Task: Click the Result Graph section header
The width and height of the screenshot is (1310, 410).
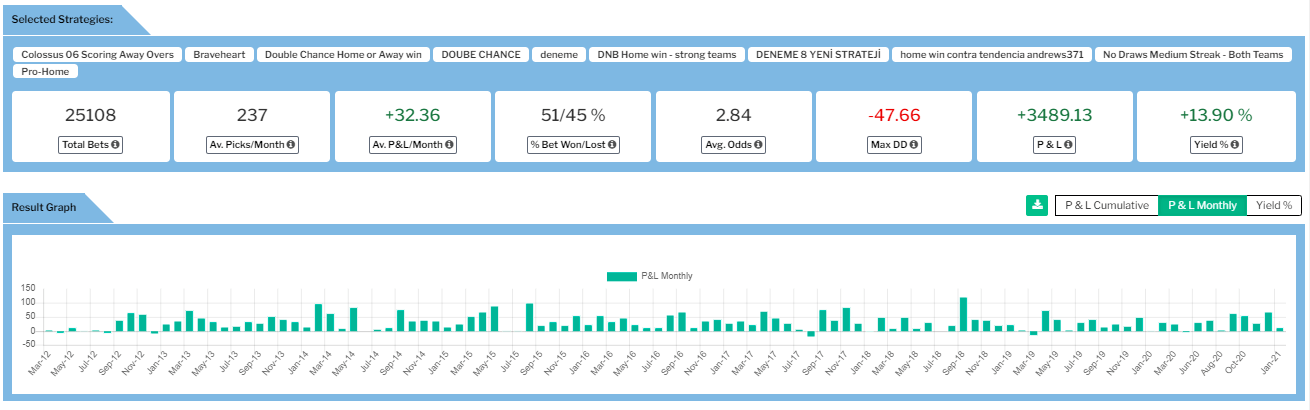Action: (46, 207)
